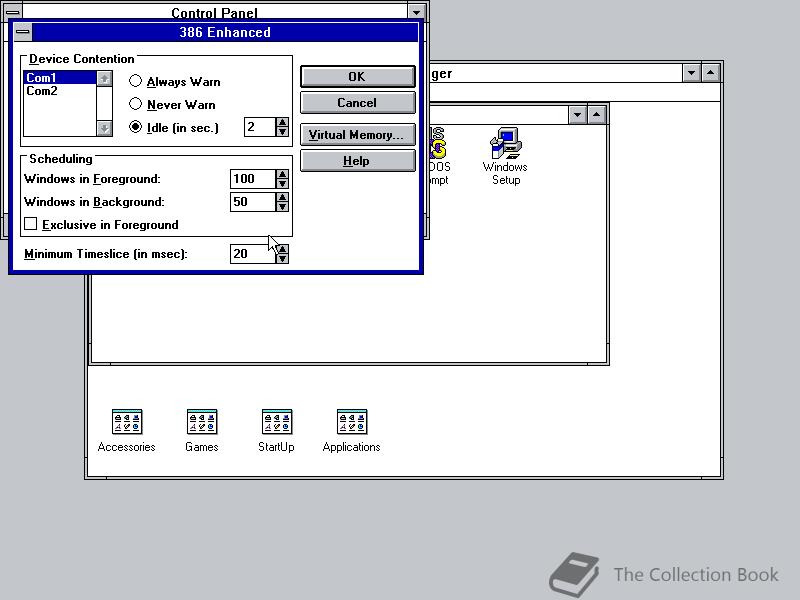
Task: Click the Minimum Timeslice input field
Action: pos(253,254)
